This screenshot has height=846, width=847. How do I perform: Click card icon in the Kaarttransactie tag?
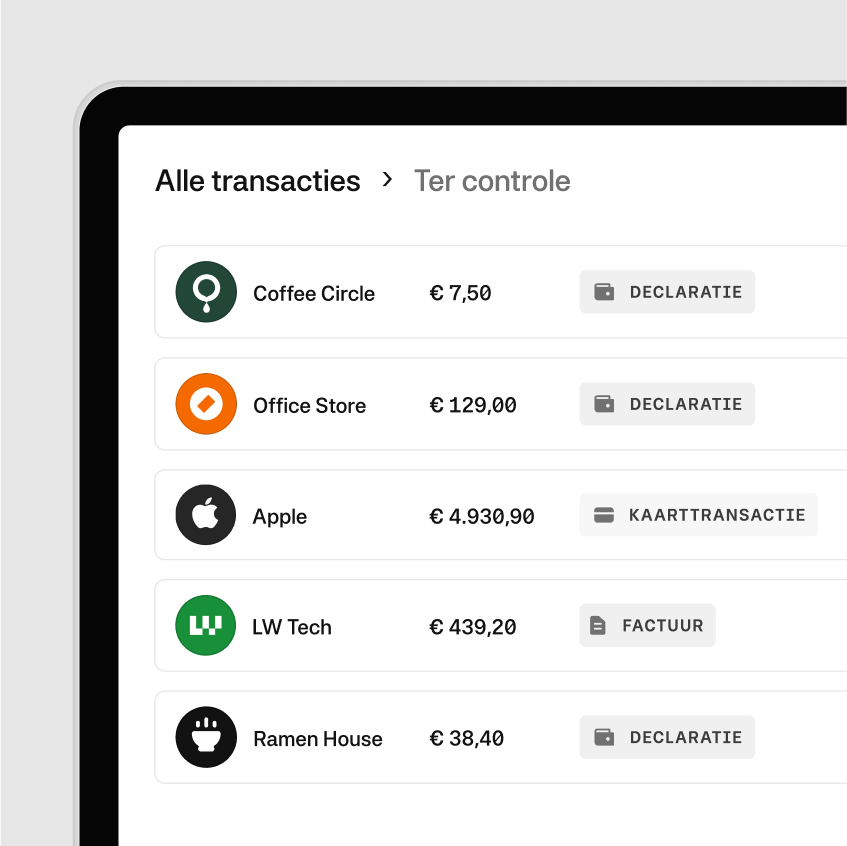[603, 515]
